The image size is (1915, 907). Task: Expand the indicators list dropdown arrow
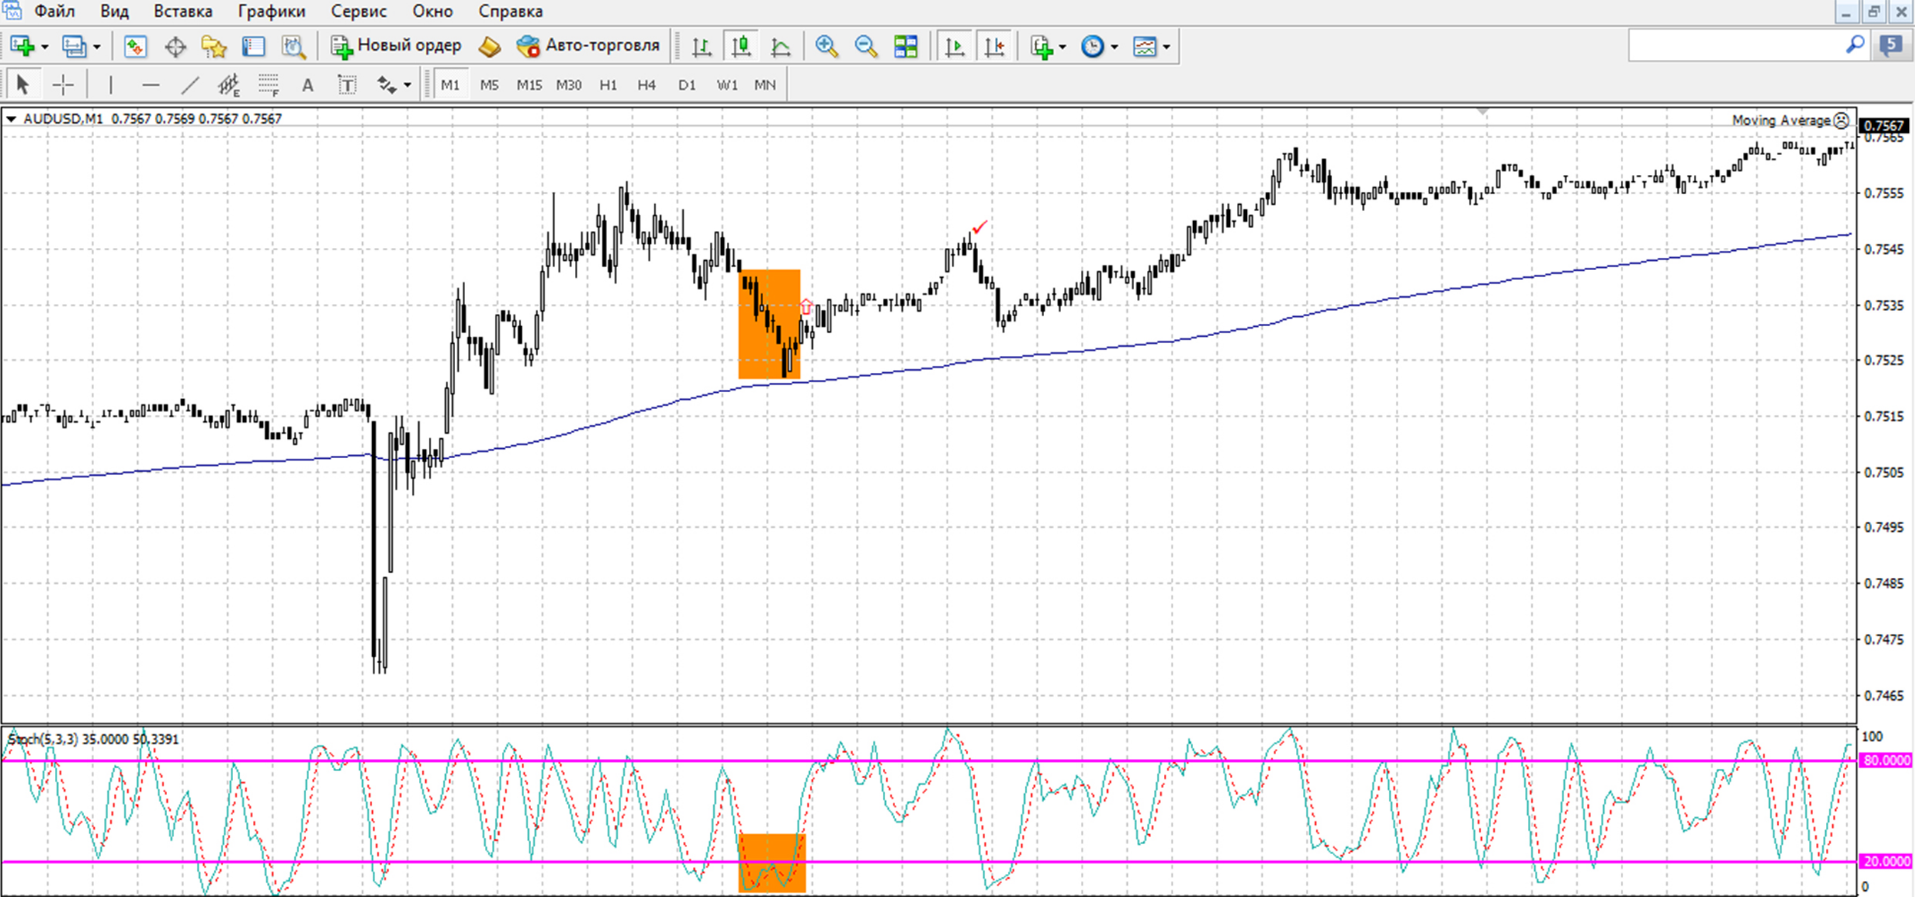click(1063, 47)
